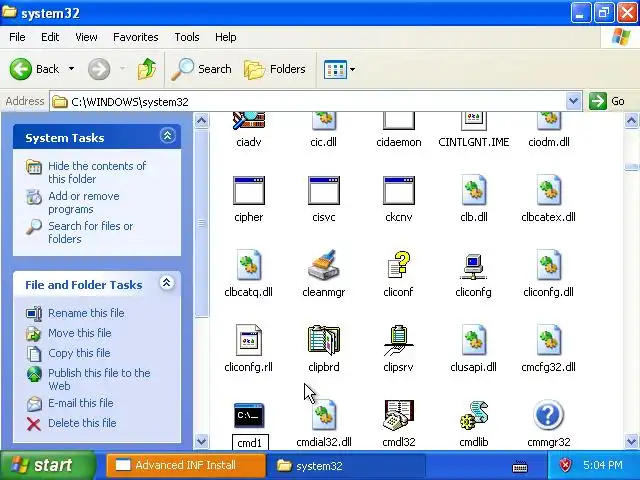Select the cmdial32.dll file icon
Screen dimensions: 640x480
(324, 415)
